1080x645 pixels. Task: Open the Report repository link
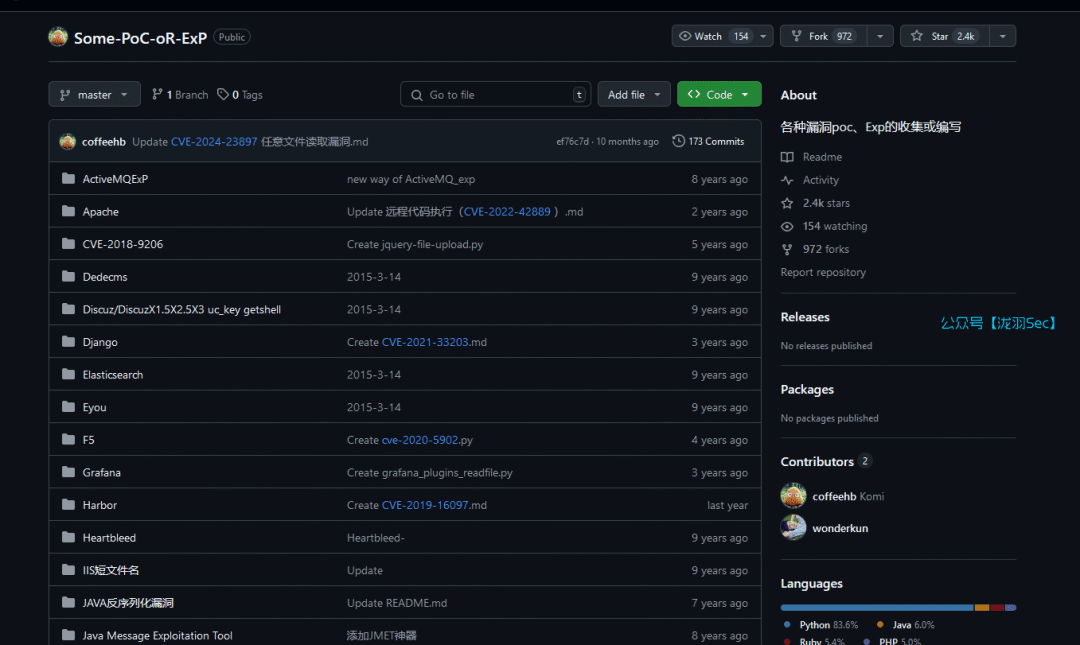(823, 272)
